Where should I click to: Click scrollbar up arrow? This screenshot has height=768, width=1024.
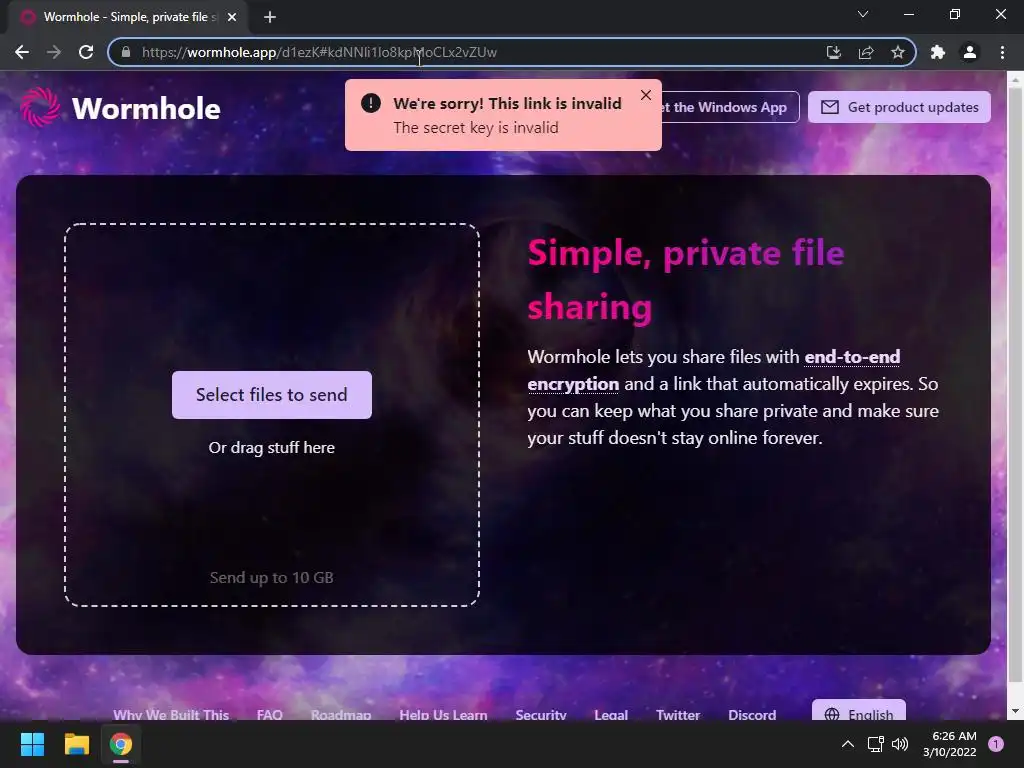(x=1015, y=79)
